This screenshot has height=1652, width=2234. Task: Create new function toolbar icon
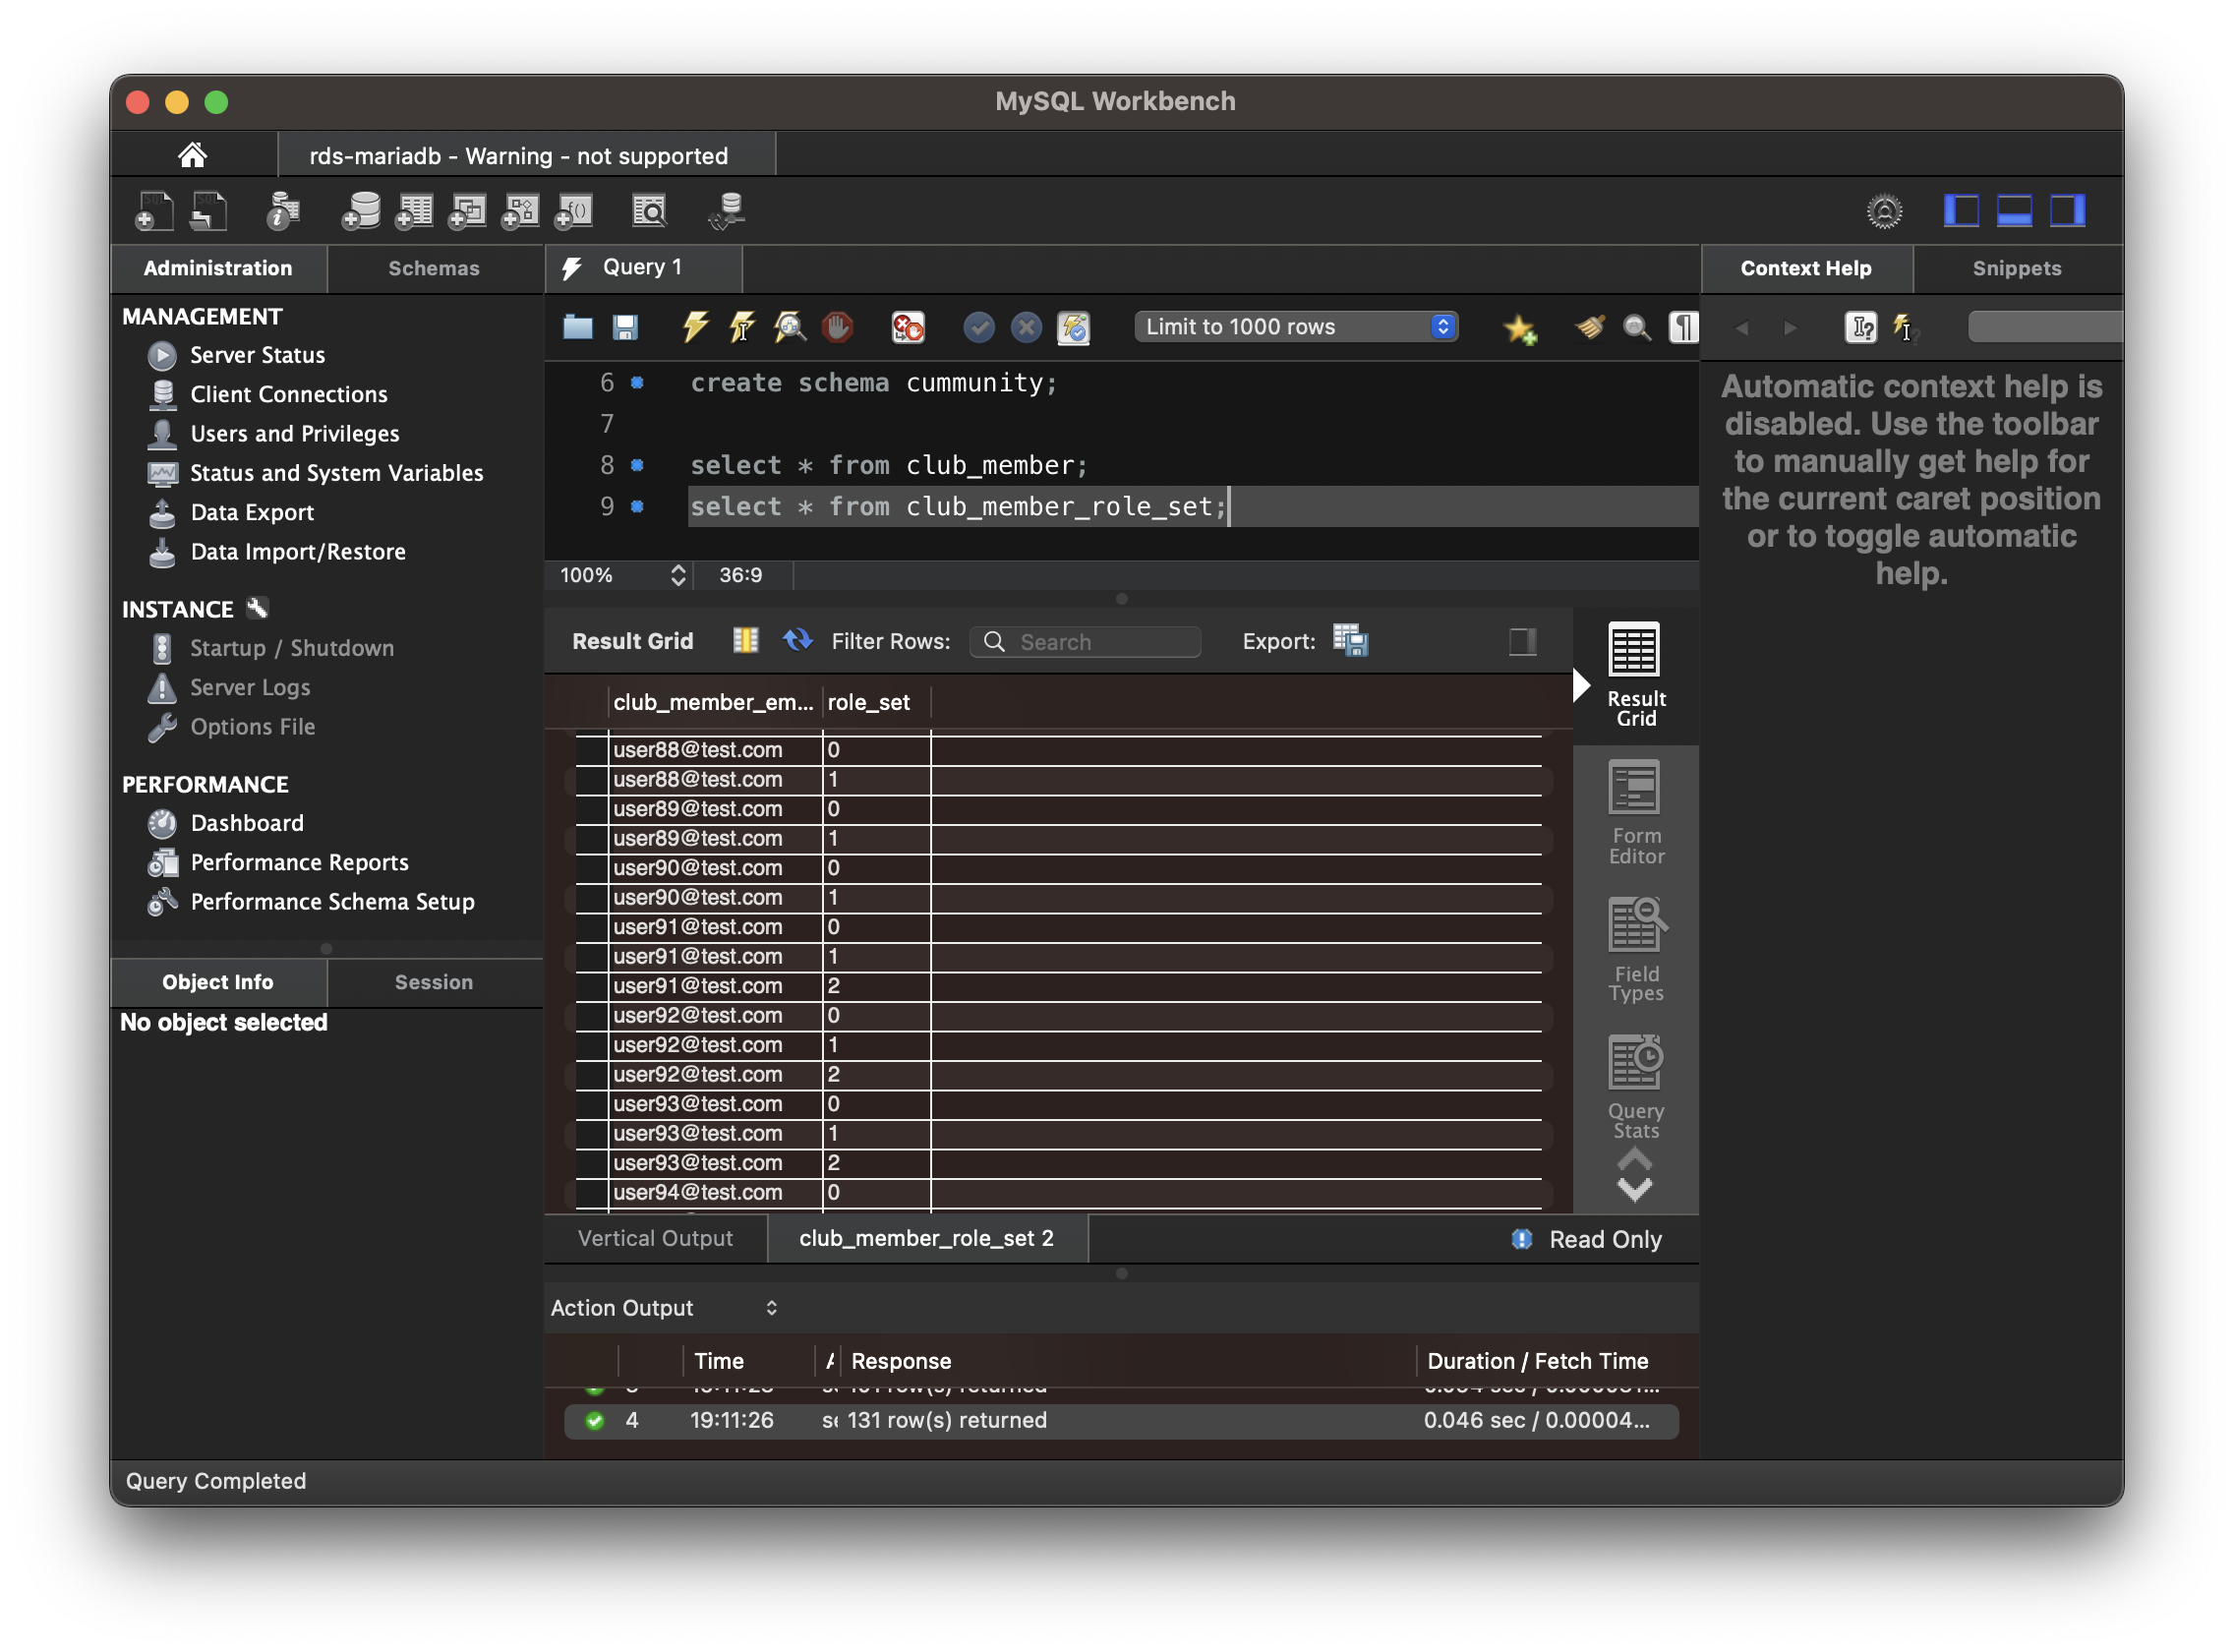pos(574,211)
